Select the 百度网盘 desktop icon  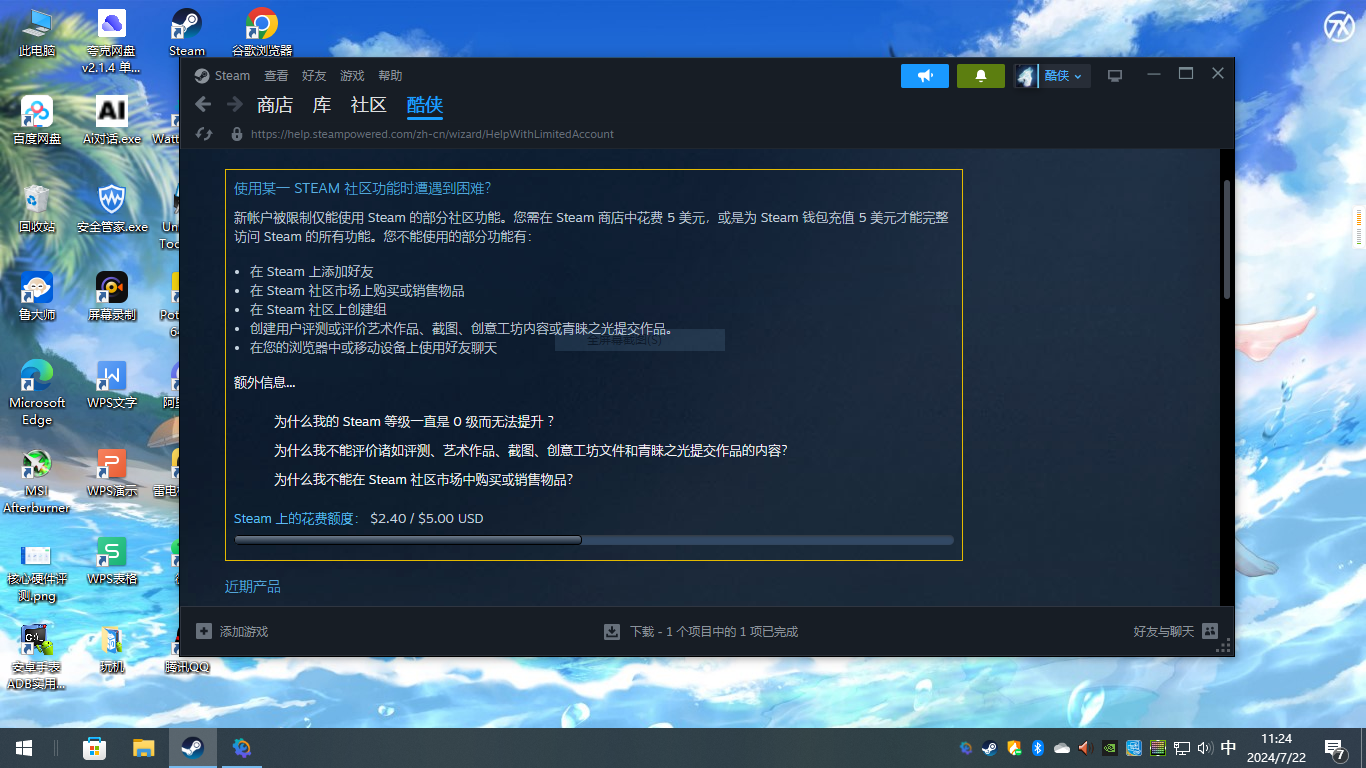(37, 120)
